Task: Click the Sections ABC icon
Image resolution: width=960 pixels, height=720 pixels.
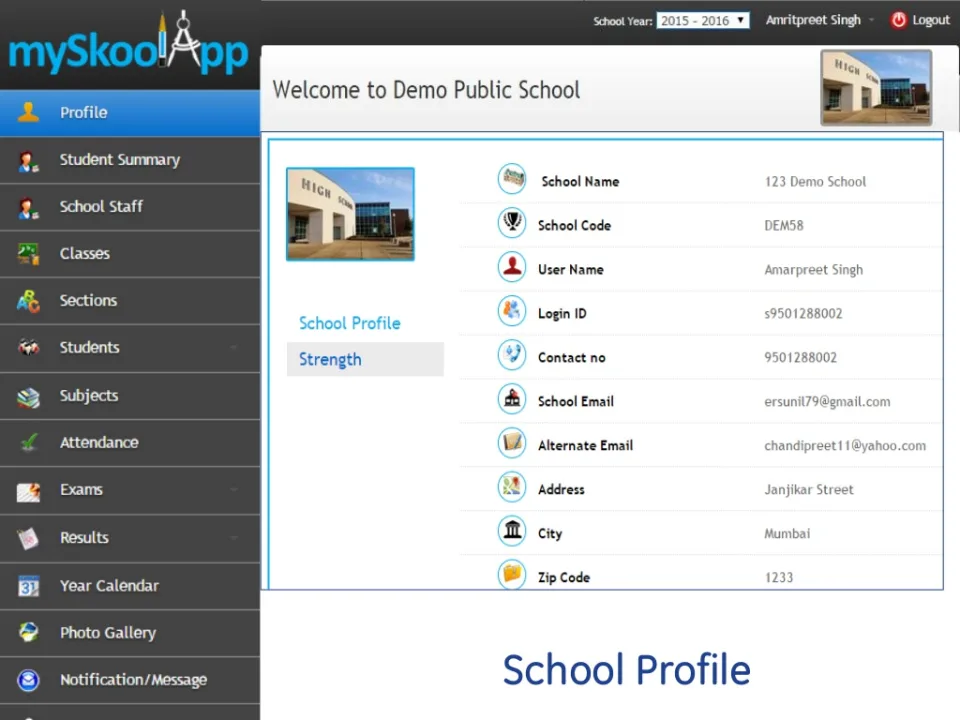Action: [x=28, y=301]
